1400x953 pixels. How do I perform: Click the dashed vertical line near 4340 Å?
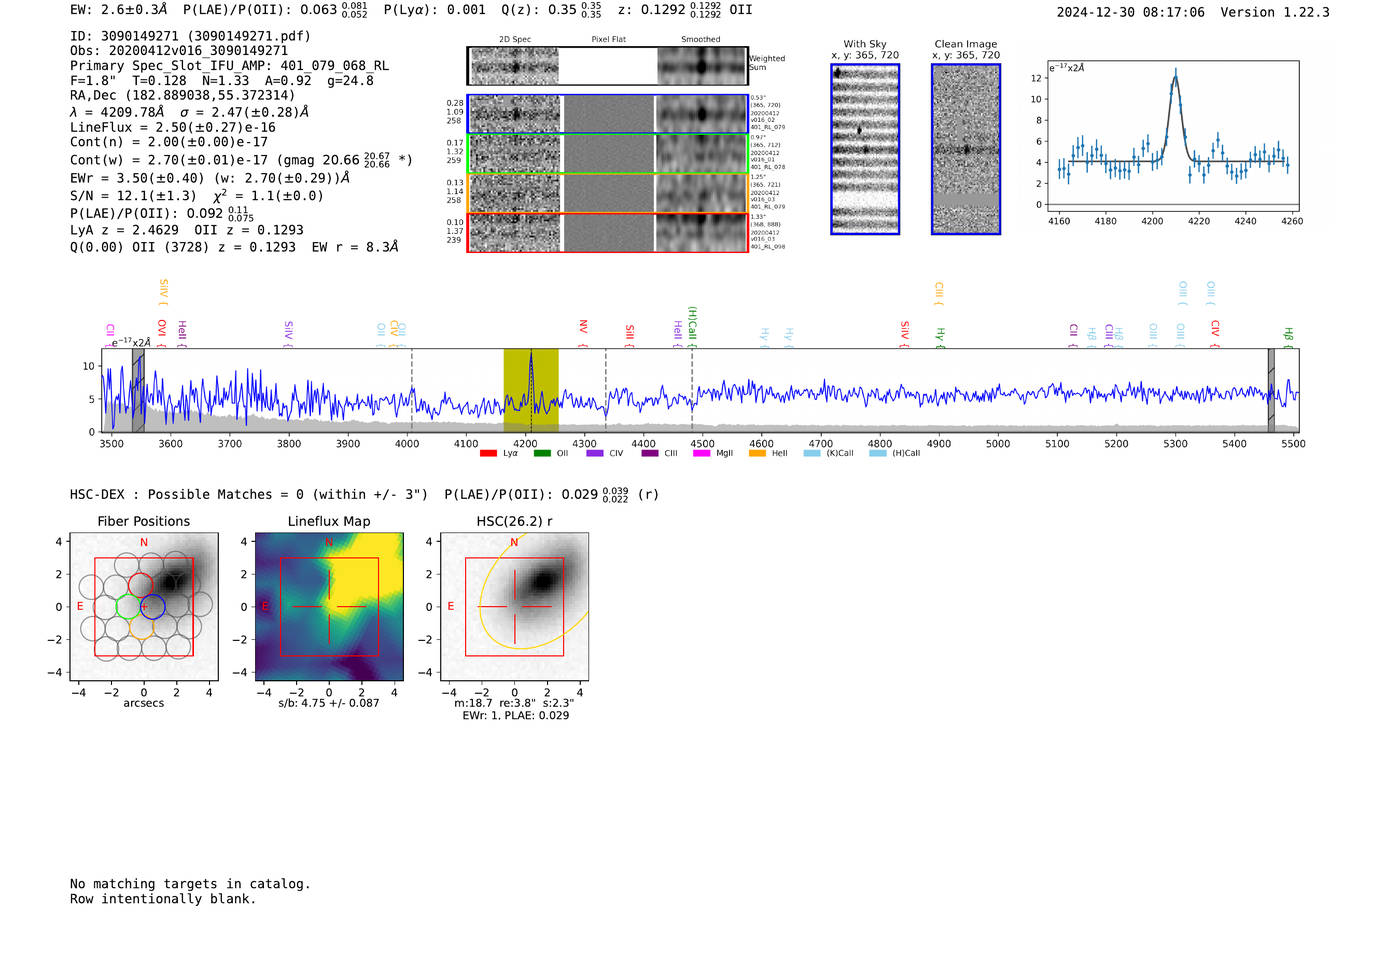click(x=606, y=391)
